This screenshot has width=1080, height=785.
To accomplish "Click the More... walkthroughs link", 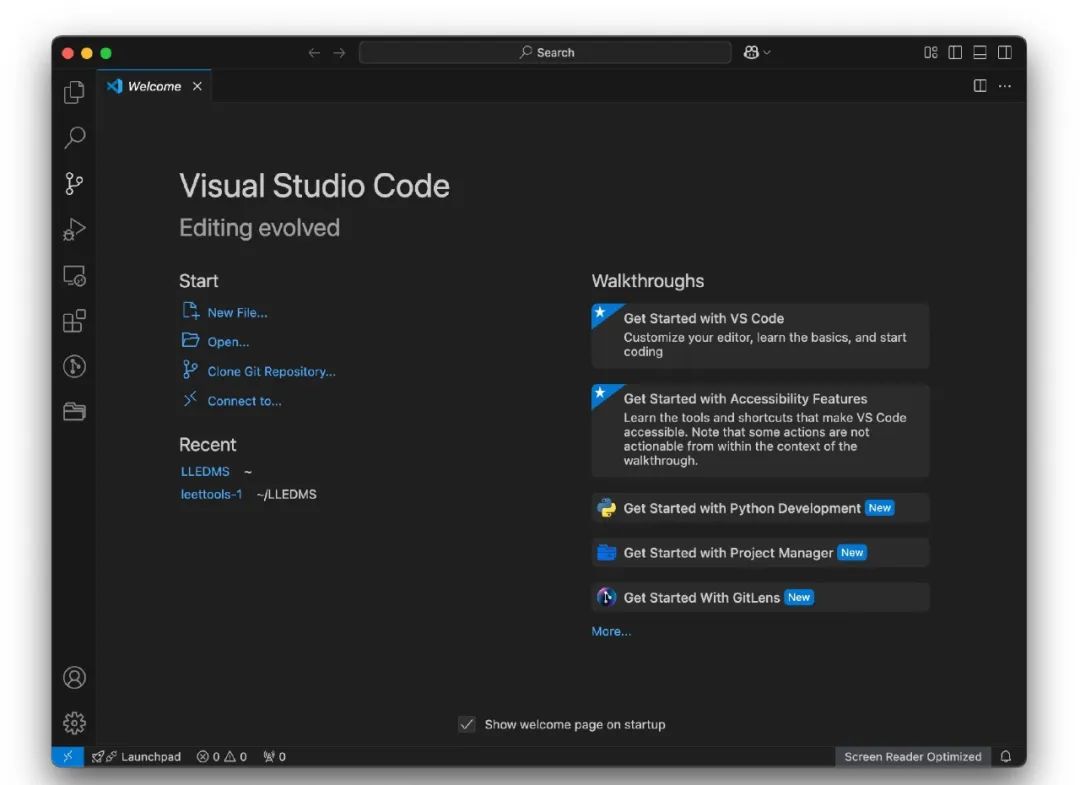I will coord(611,631).
